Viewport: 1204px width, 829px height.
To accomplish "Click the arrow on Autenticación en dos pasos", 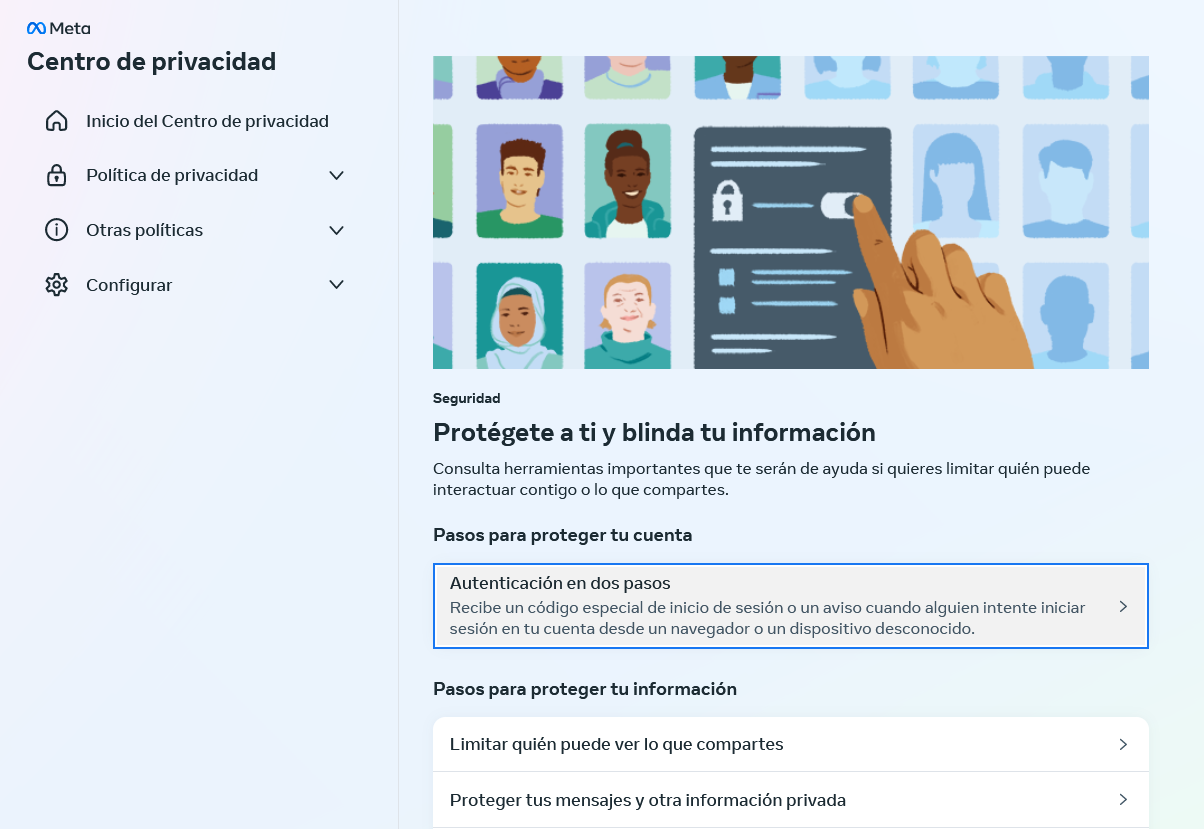I will tap(1123, 607).
